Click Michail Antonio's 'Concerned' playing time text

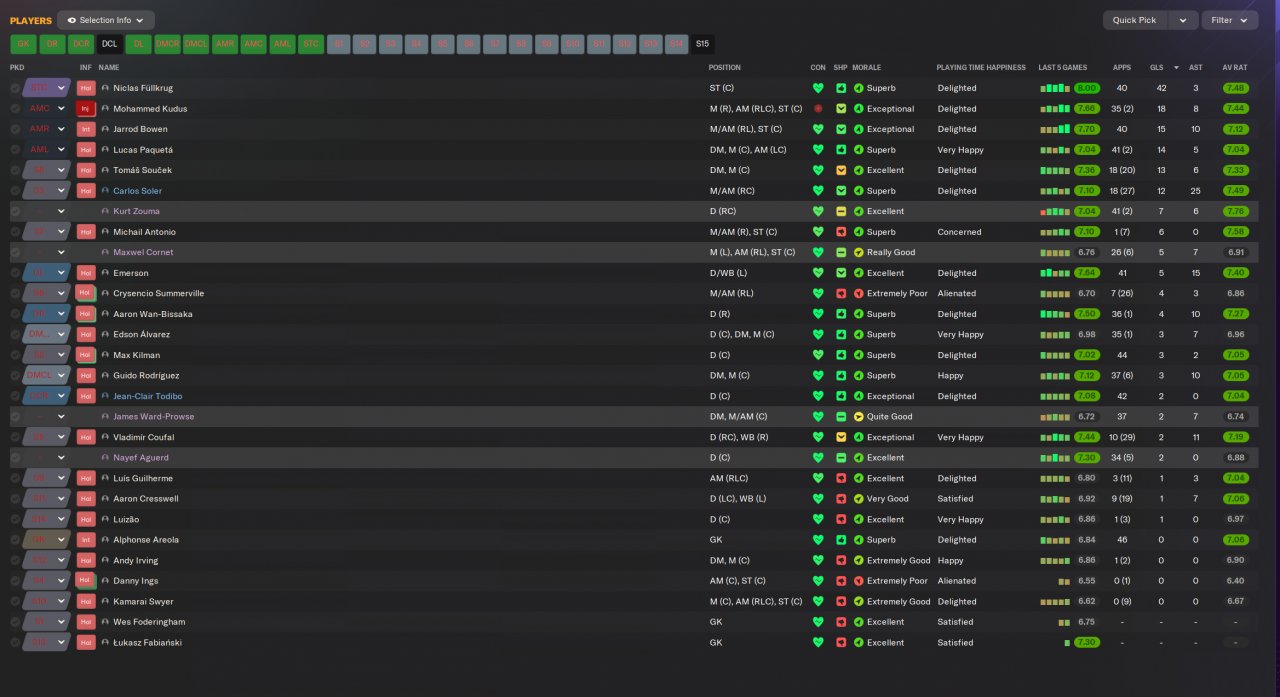pyautogui.click(x=959, y=232)
